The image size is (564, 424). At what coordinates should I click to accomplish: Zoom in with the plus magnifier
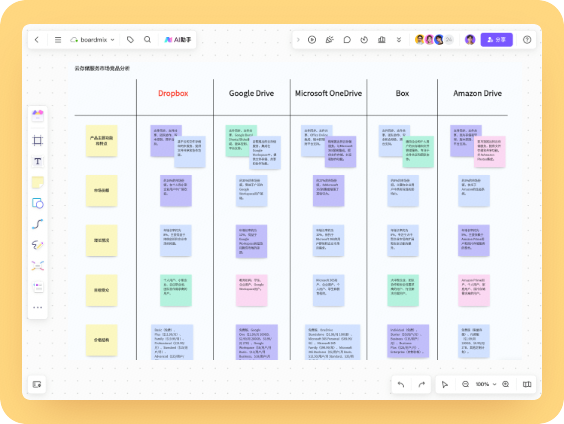505,384
